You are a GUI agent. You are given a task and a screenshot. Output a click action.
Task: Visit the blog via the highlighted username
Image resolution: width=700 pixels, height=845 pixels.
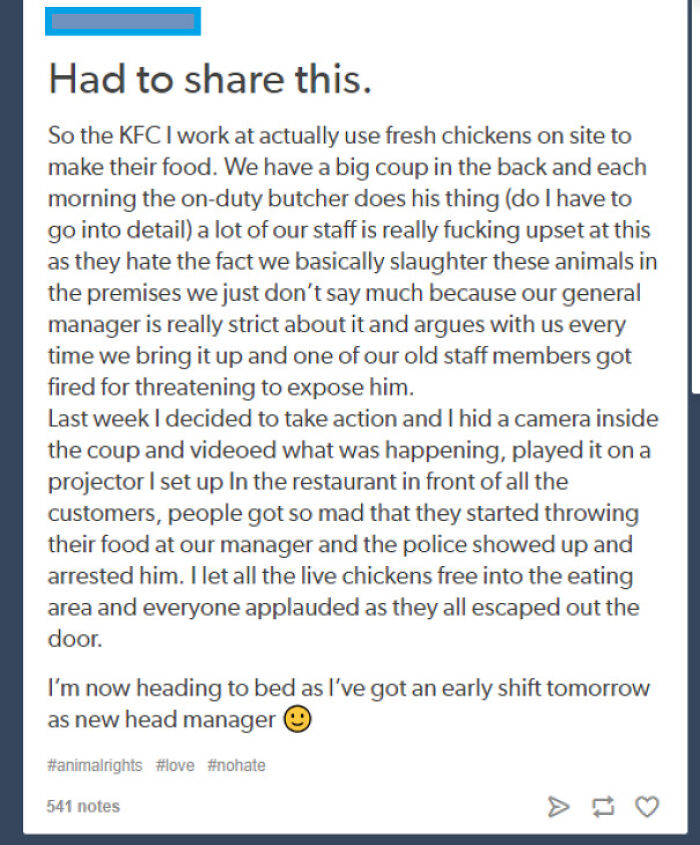tap(122, 21)
